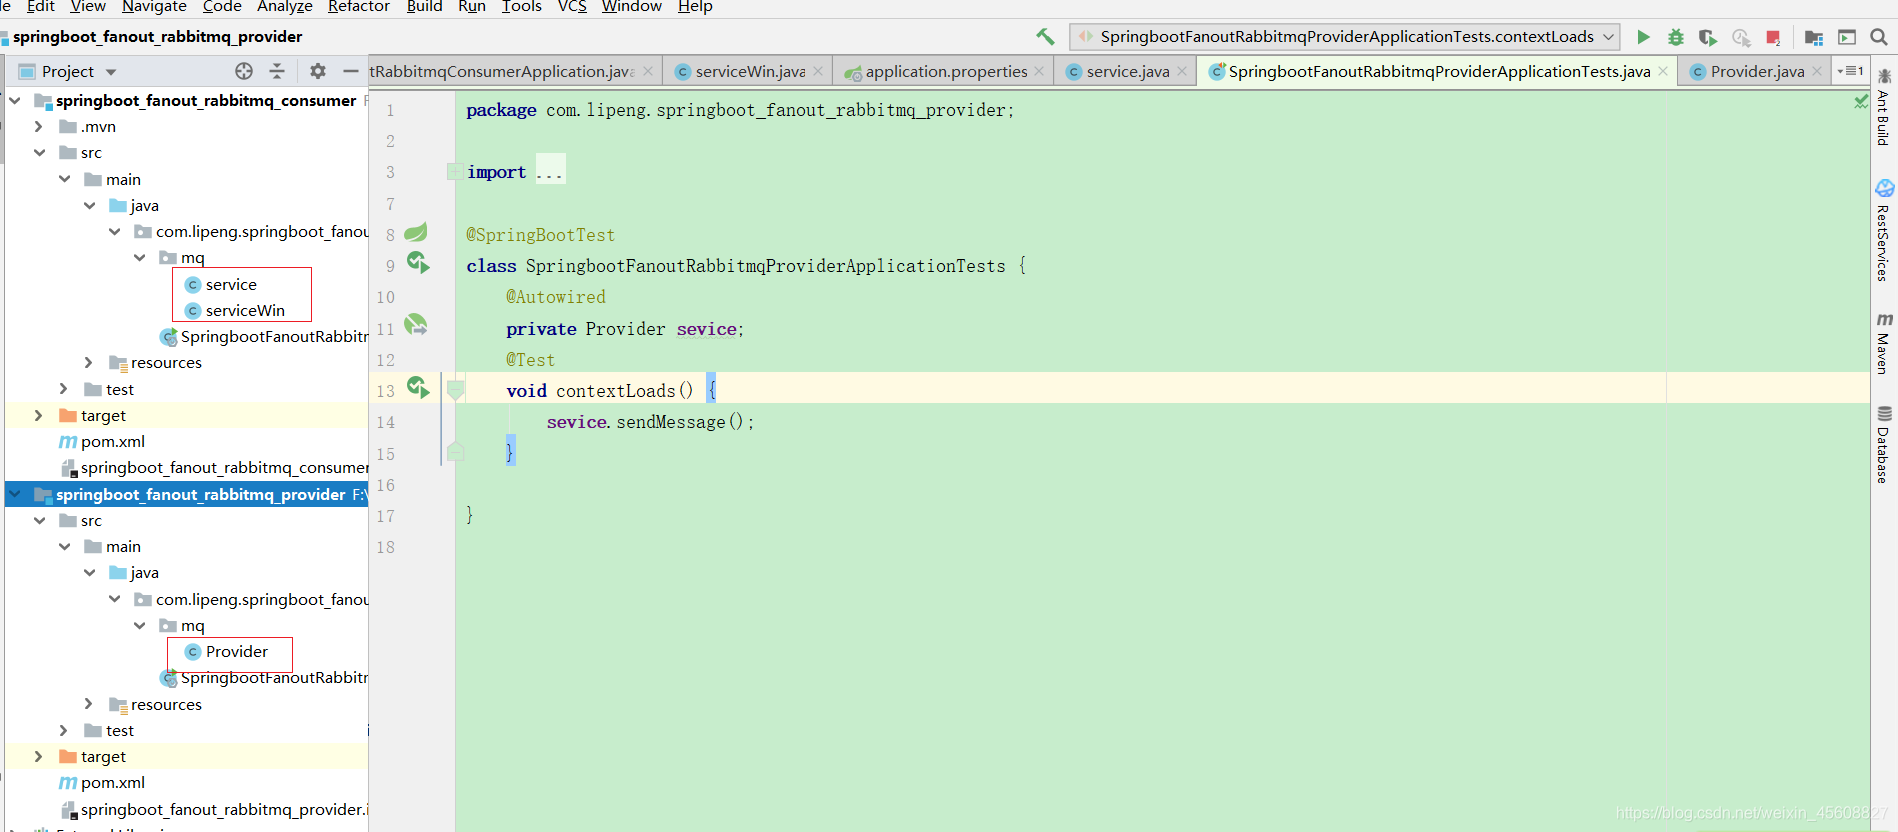Viewport: 1898px width, 832px height.
Task: Open Search Everywhere magnifier
Action: (x=1879, y=37)
